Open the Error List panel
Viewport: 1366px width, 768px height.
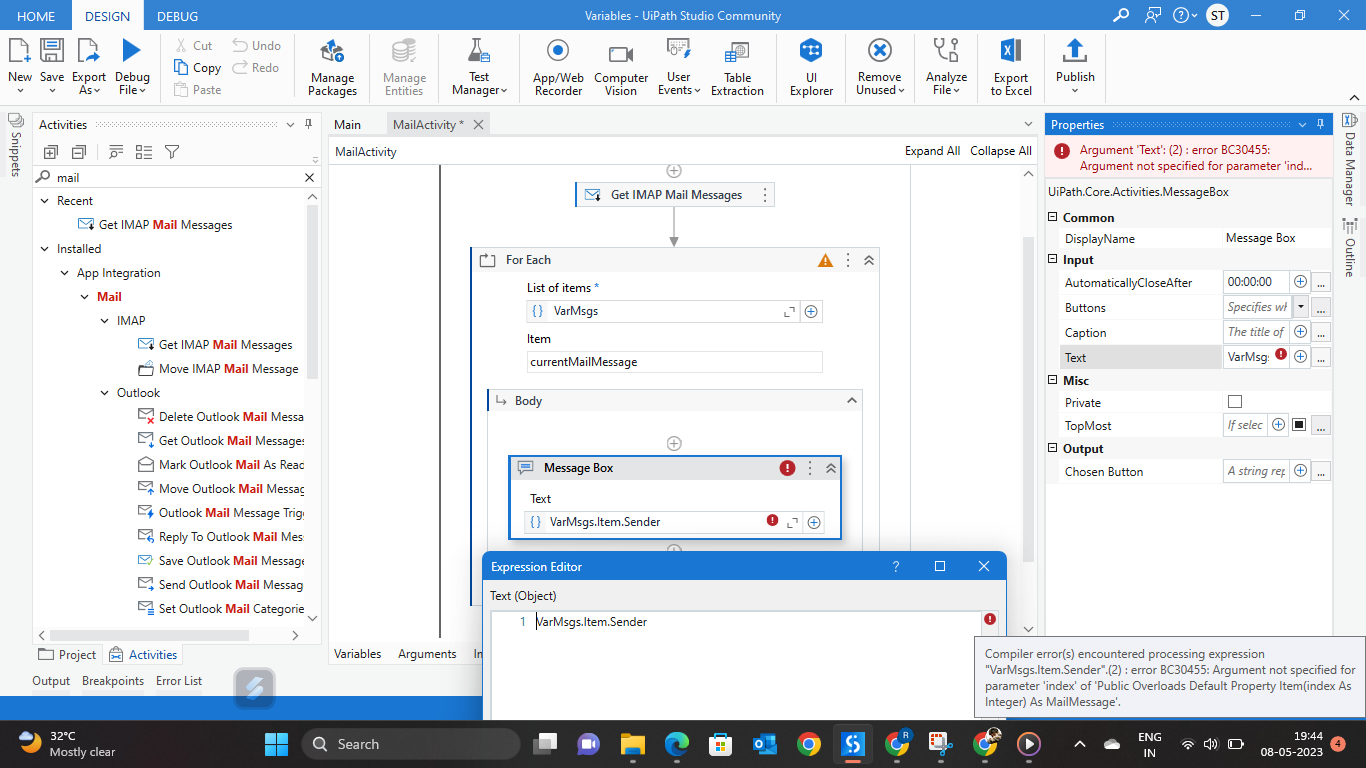pos(179,681)
